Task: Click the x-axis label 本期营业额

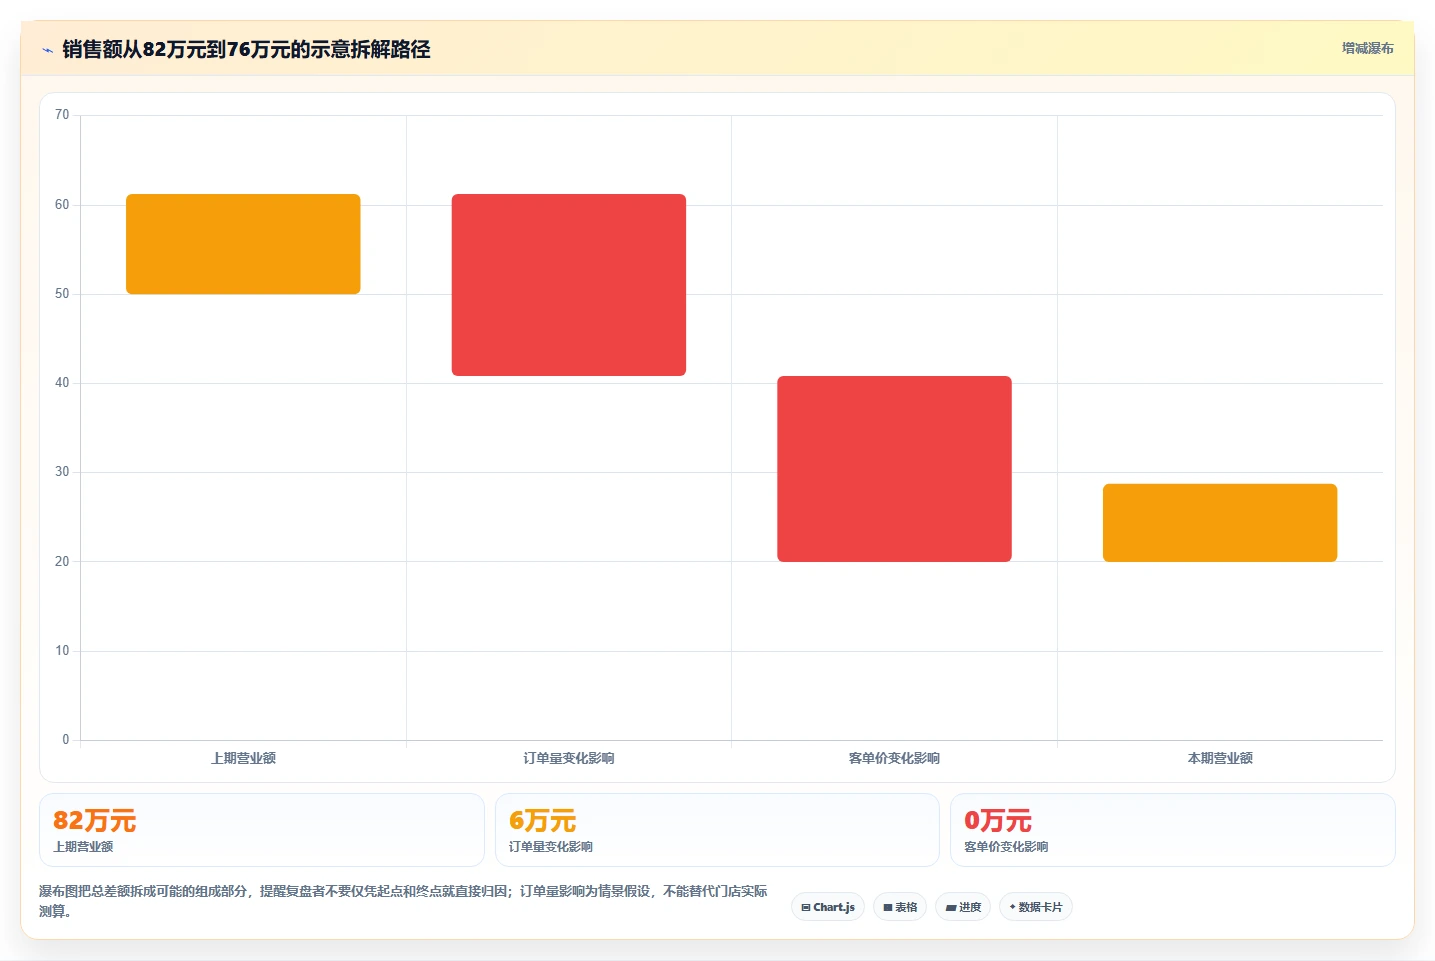Action: point(1220,758)
